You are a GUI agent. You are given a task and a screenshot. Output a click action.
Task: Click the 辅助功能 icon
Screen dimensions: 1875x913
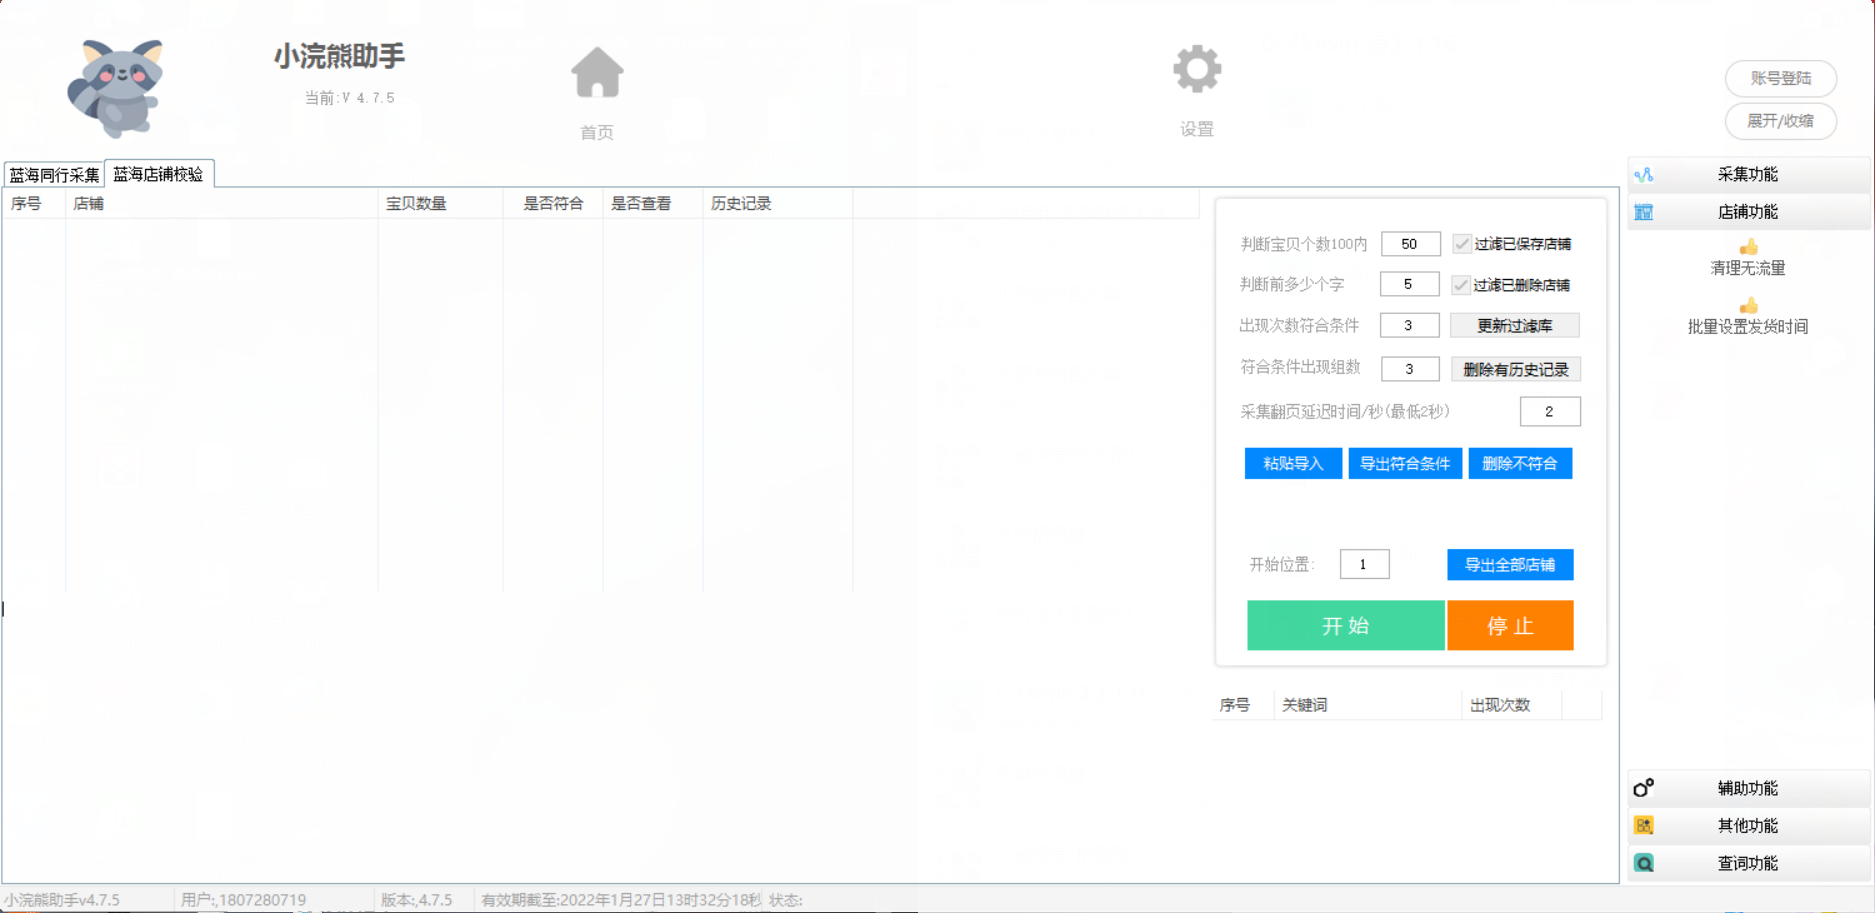pos(1644,788)
